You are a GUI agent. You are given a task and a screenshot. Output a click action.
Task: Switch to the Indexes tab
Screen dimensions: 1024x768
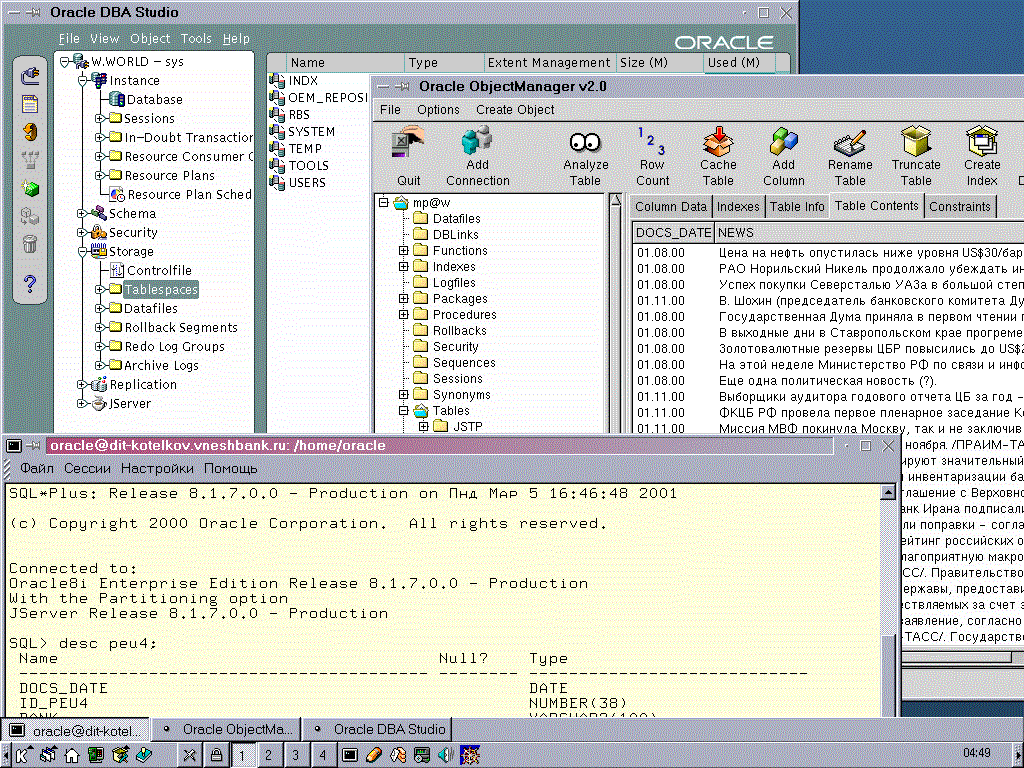(x=738, y=206)
